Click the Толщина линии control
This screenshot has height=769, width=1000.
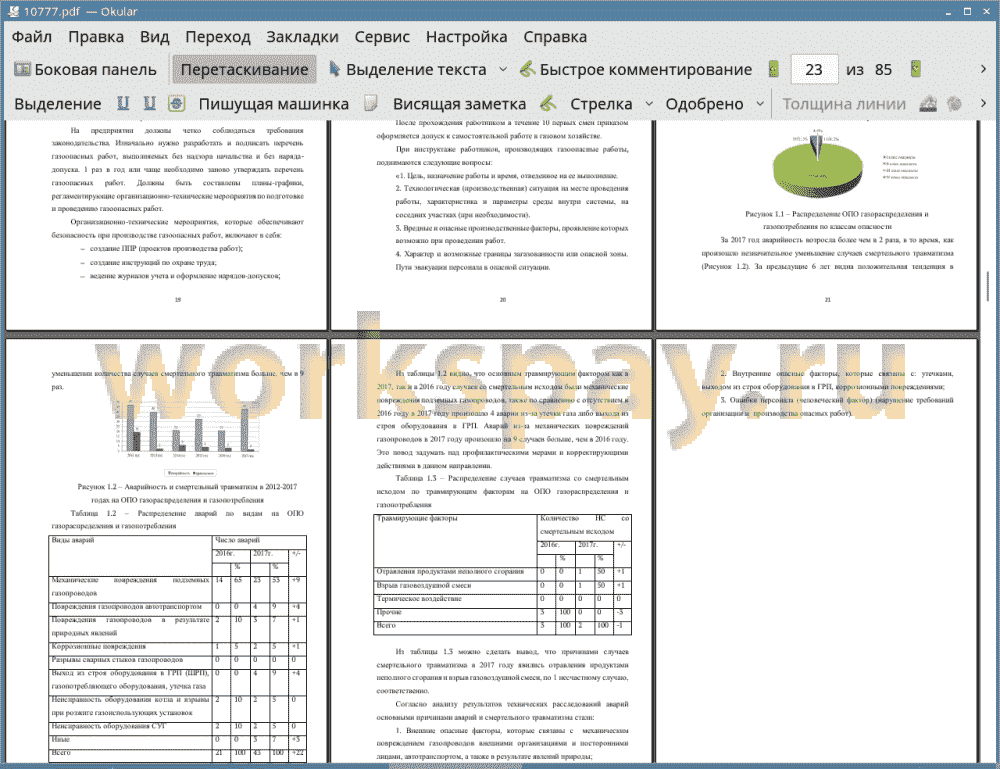(844, 104)
